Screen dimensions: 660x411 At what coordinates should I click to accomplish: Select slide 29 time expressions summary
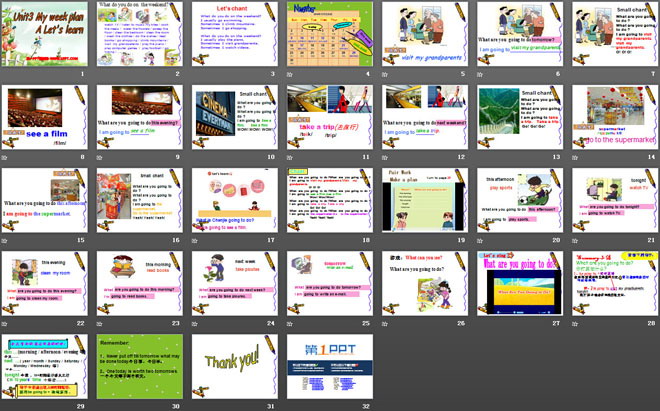point(45,366)
